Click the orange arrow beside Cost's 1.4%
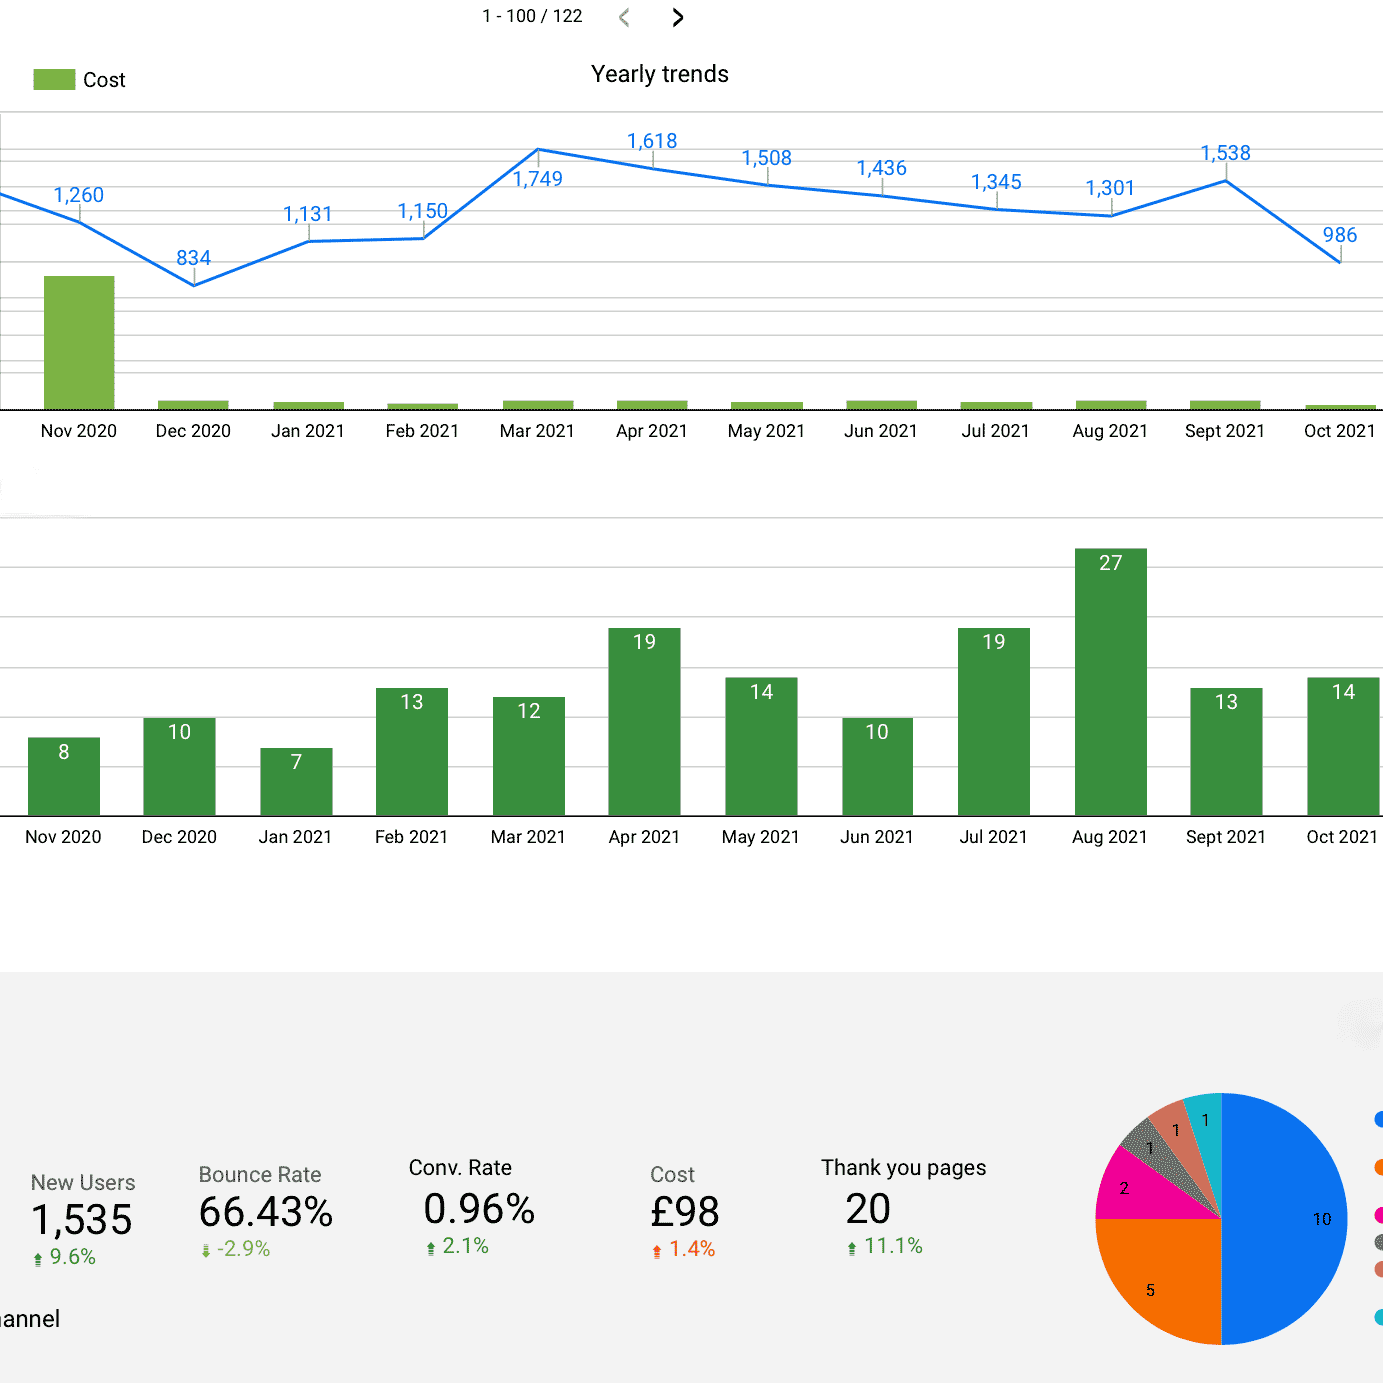 [x=656, y=1249]
